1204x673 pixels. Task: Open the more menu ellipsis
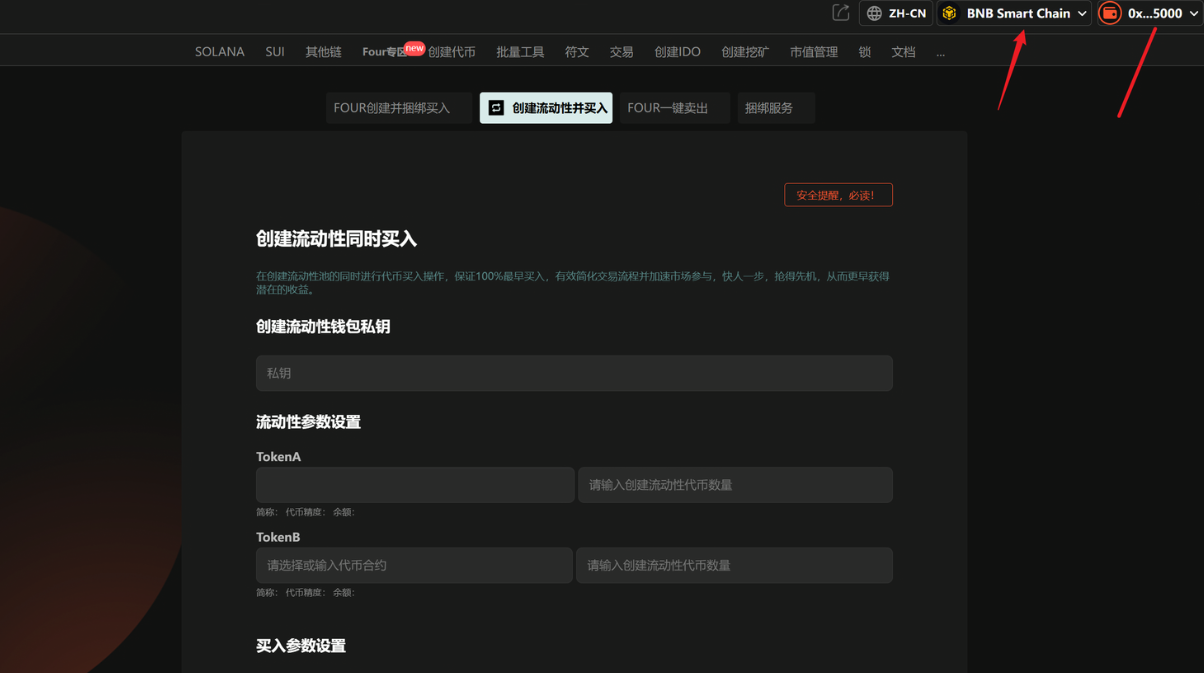pos(940,52)
